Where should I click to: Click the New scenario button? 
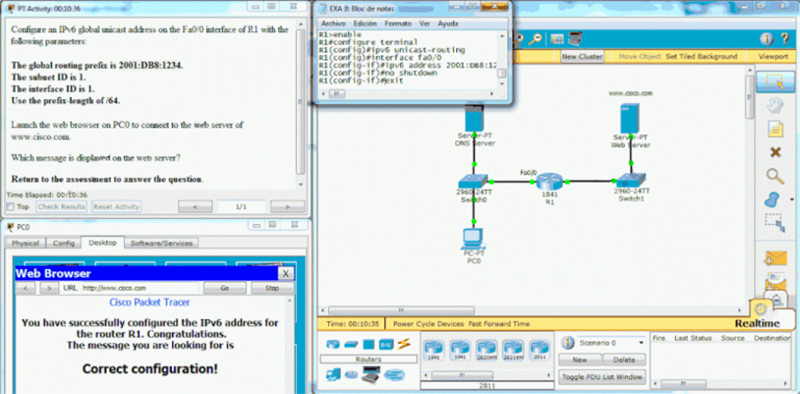click(x=579, y=360)
